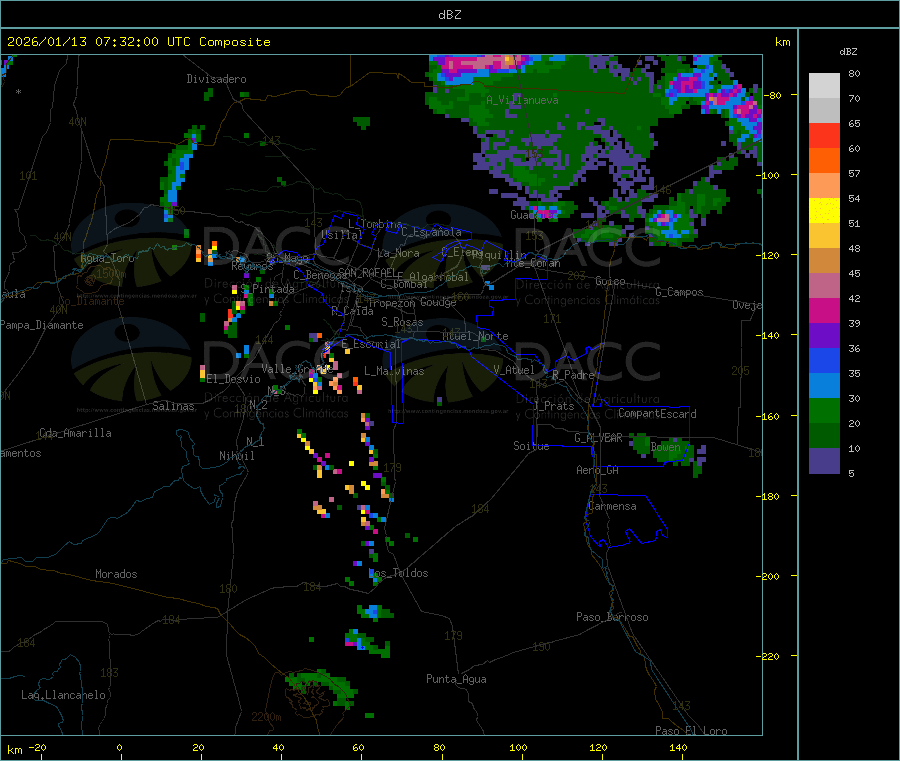900x761 pixels.
Task: Click the 140 km horizontal axis tick
Action: point(678,747)
